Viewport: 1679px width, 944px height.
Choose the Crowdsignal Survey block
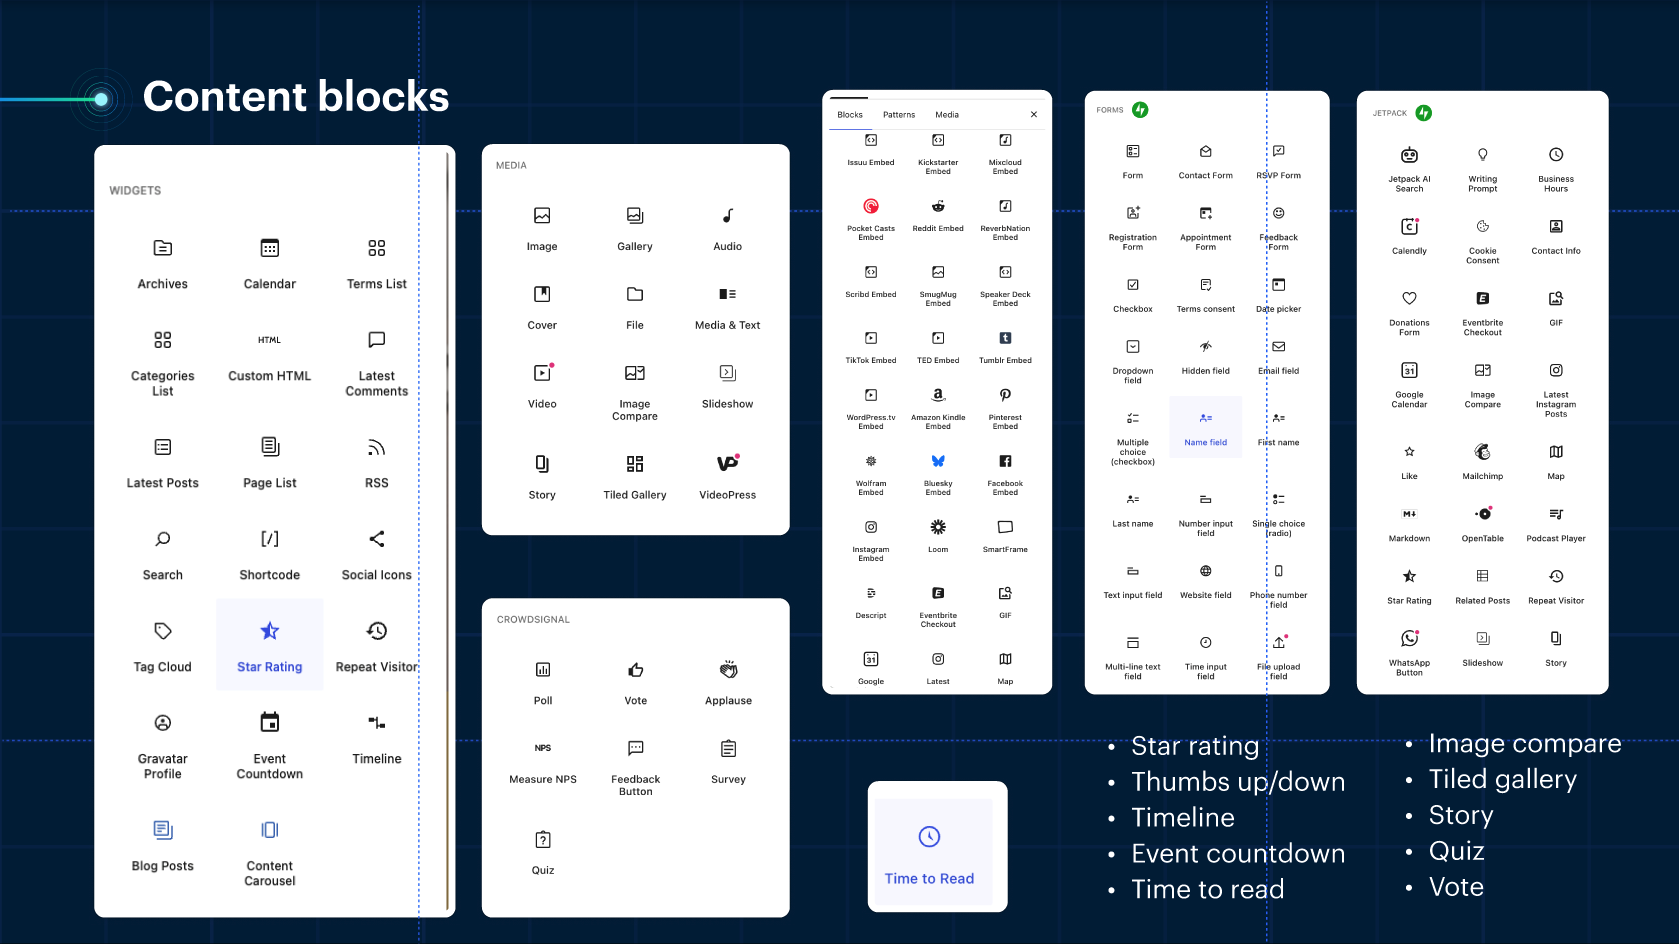(728, 762)
